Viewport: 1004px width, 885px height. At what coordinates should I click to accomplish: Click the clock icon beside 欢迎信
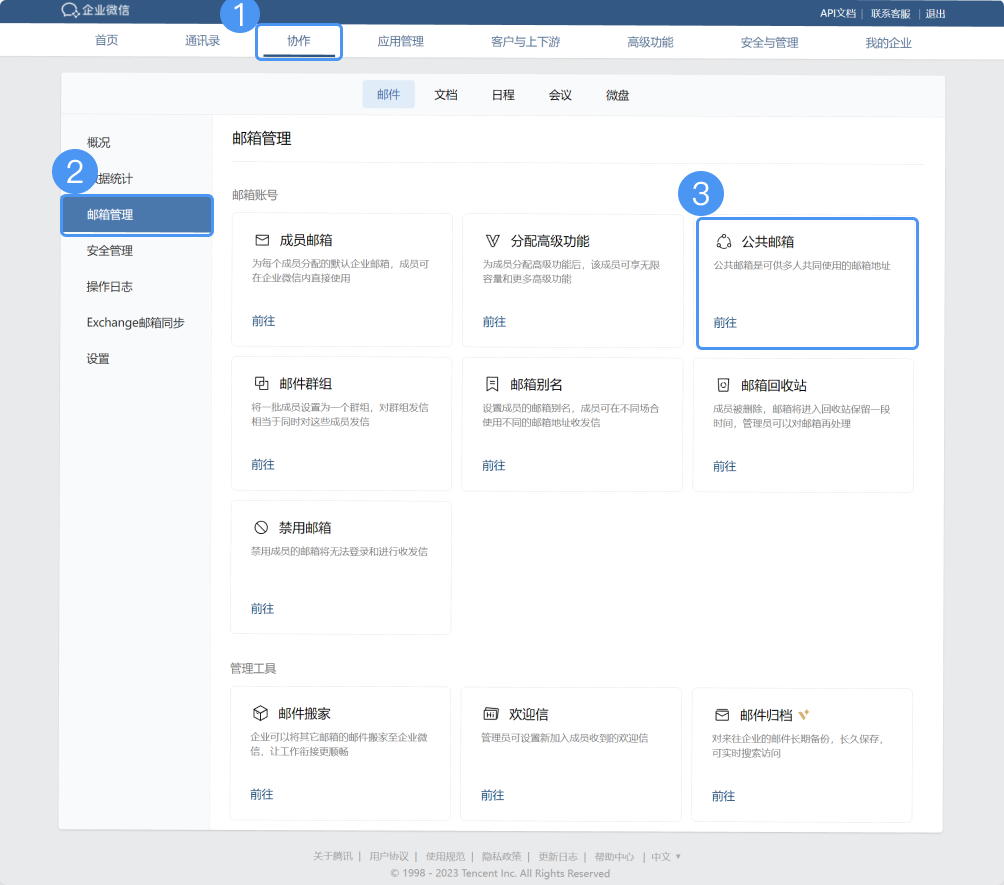(x=492, y=713)
